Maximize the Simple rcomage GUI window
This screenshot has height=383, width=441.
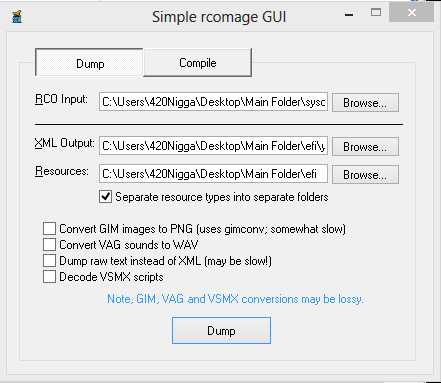coord(376,13)
